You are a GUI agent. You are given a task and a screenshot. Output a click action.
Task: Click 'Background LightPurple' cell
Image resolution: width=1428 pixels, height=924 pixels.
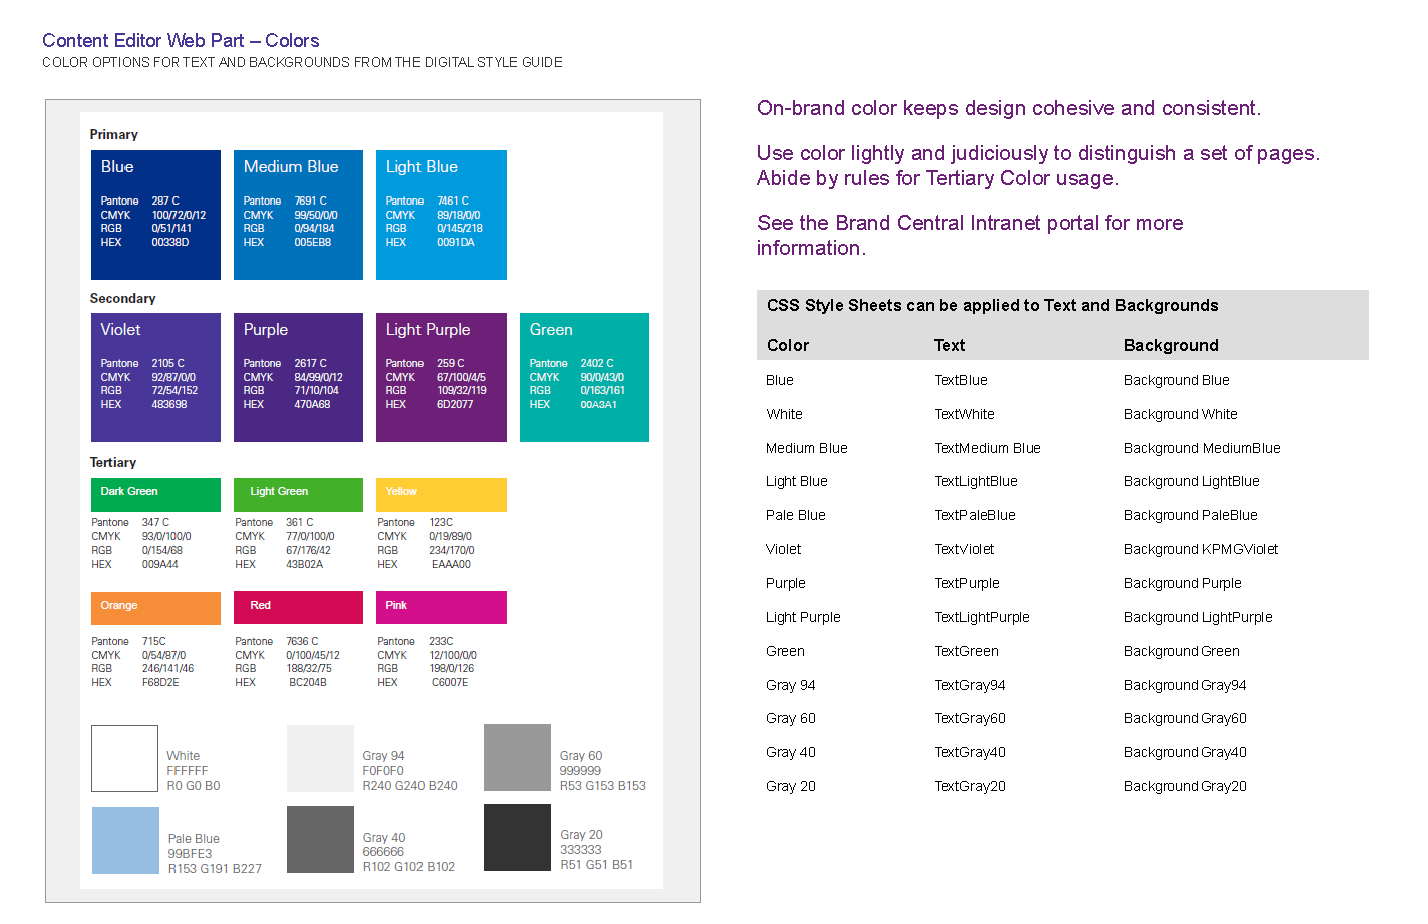1198,618
